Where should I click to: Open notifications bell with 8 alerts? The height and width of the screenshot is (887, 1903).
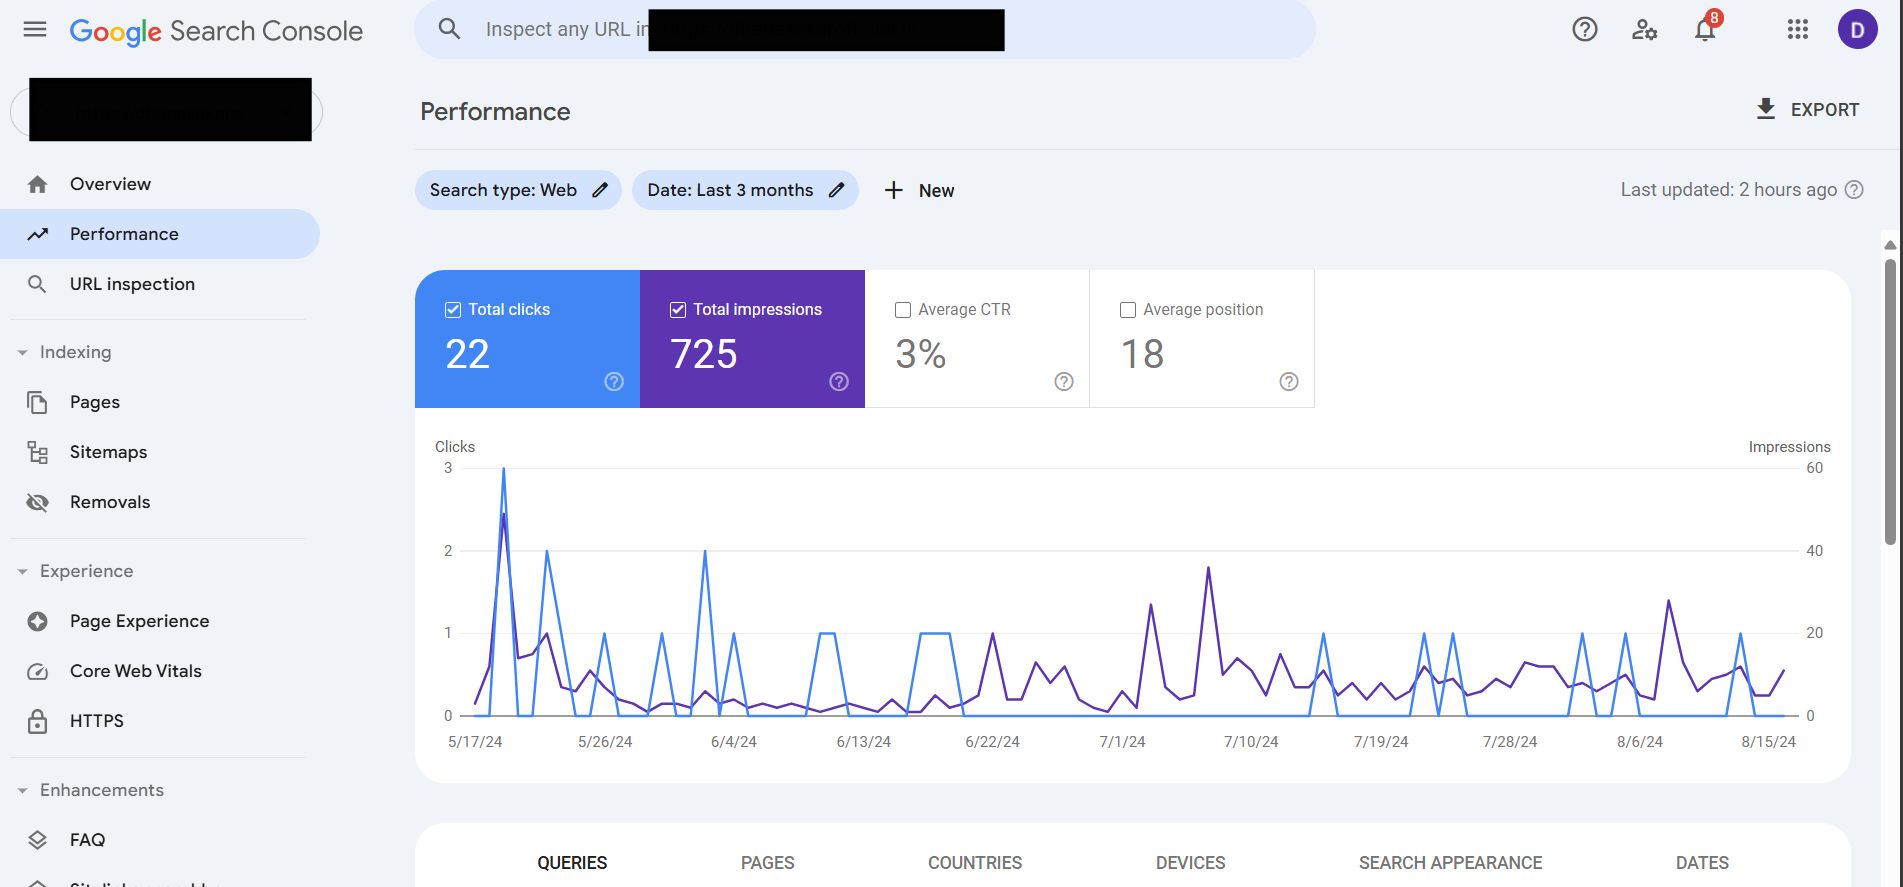coord(1706,28)
